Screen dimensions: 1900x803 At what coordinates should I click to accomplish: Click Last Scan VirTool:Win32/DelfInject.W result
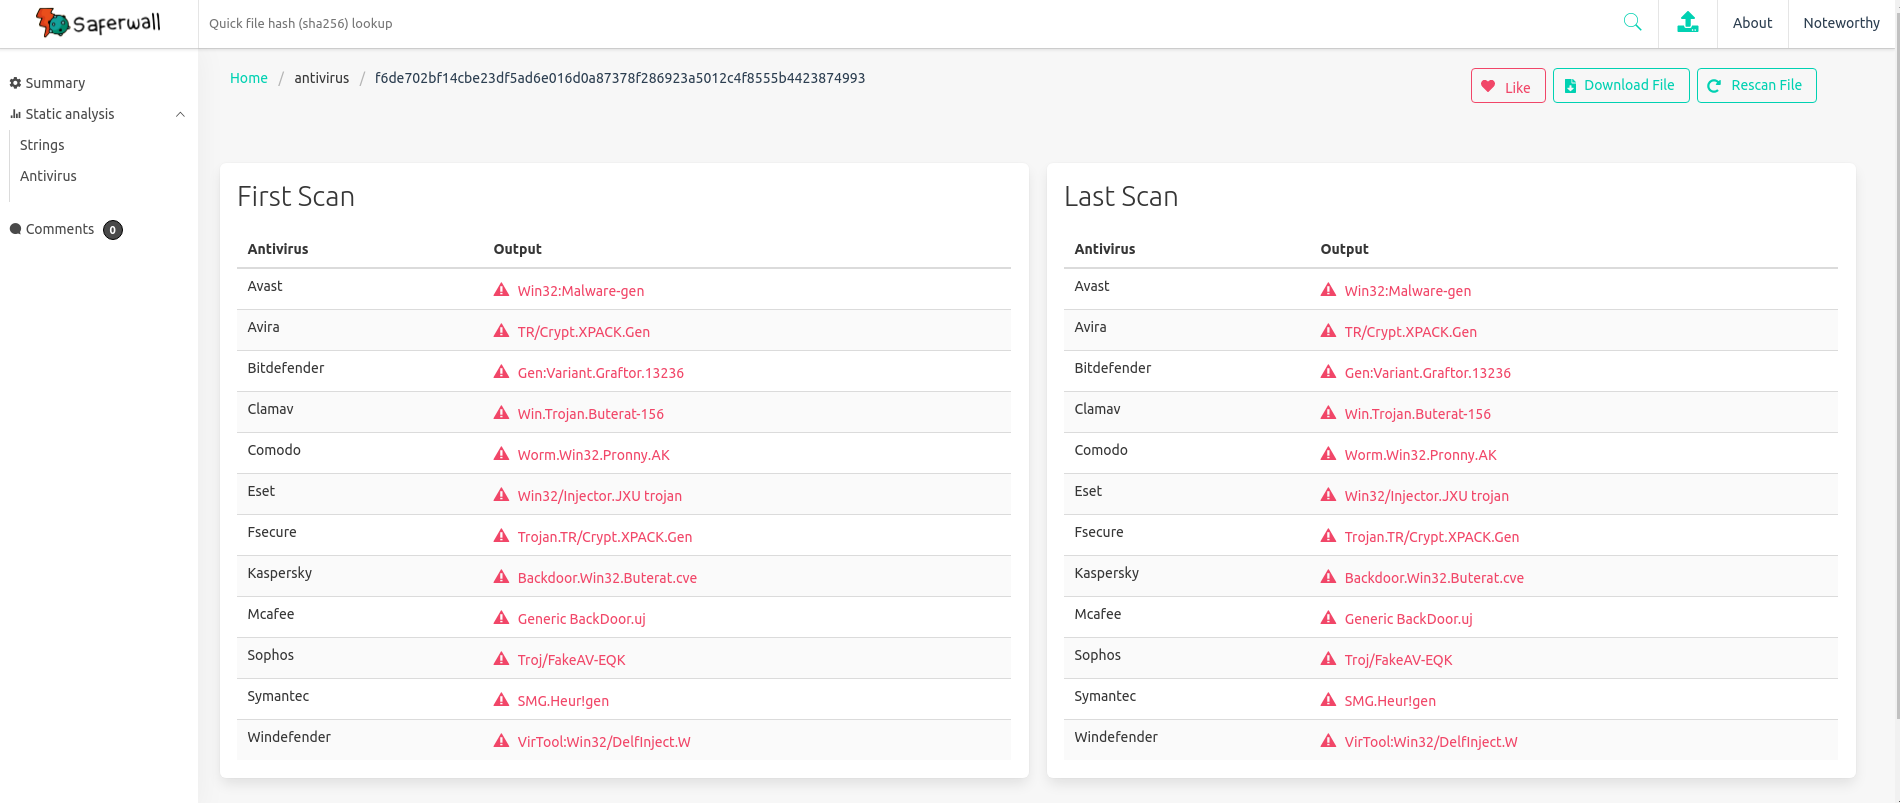1431,742
